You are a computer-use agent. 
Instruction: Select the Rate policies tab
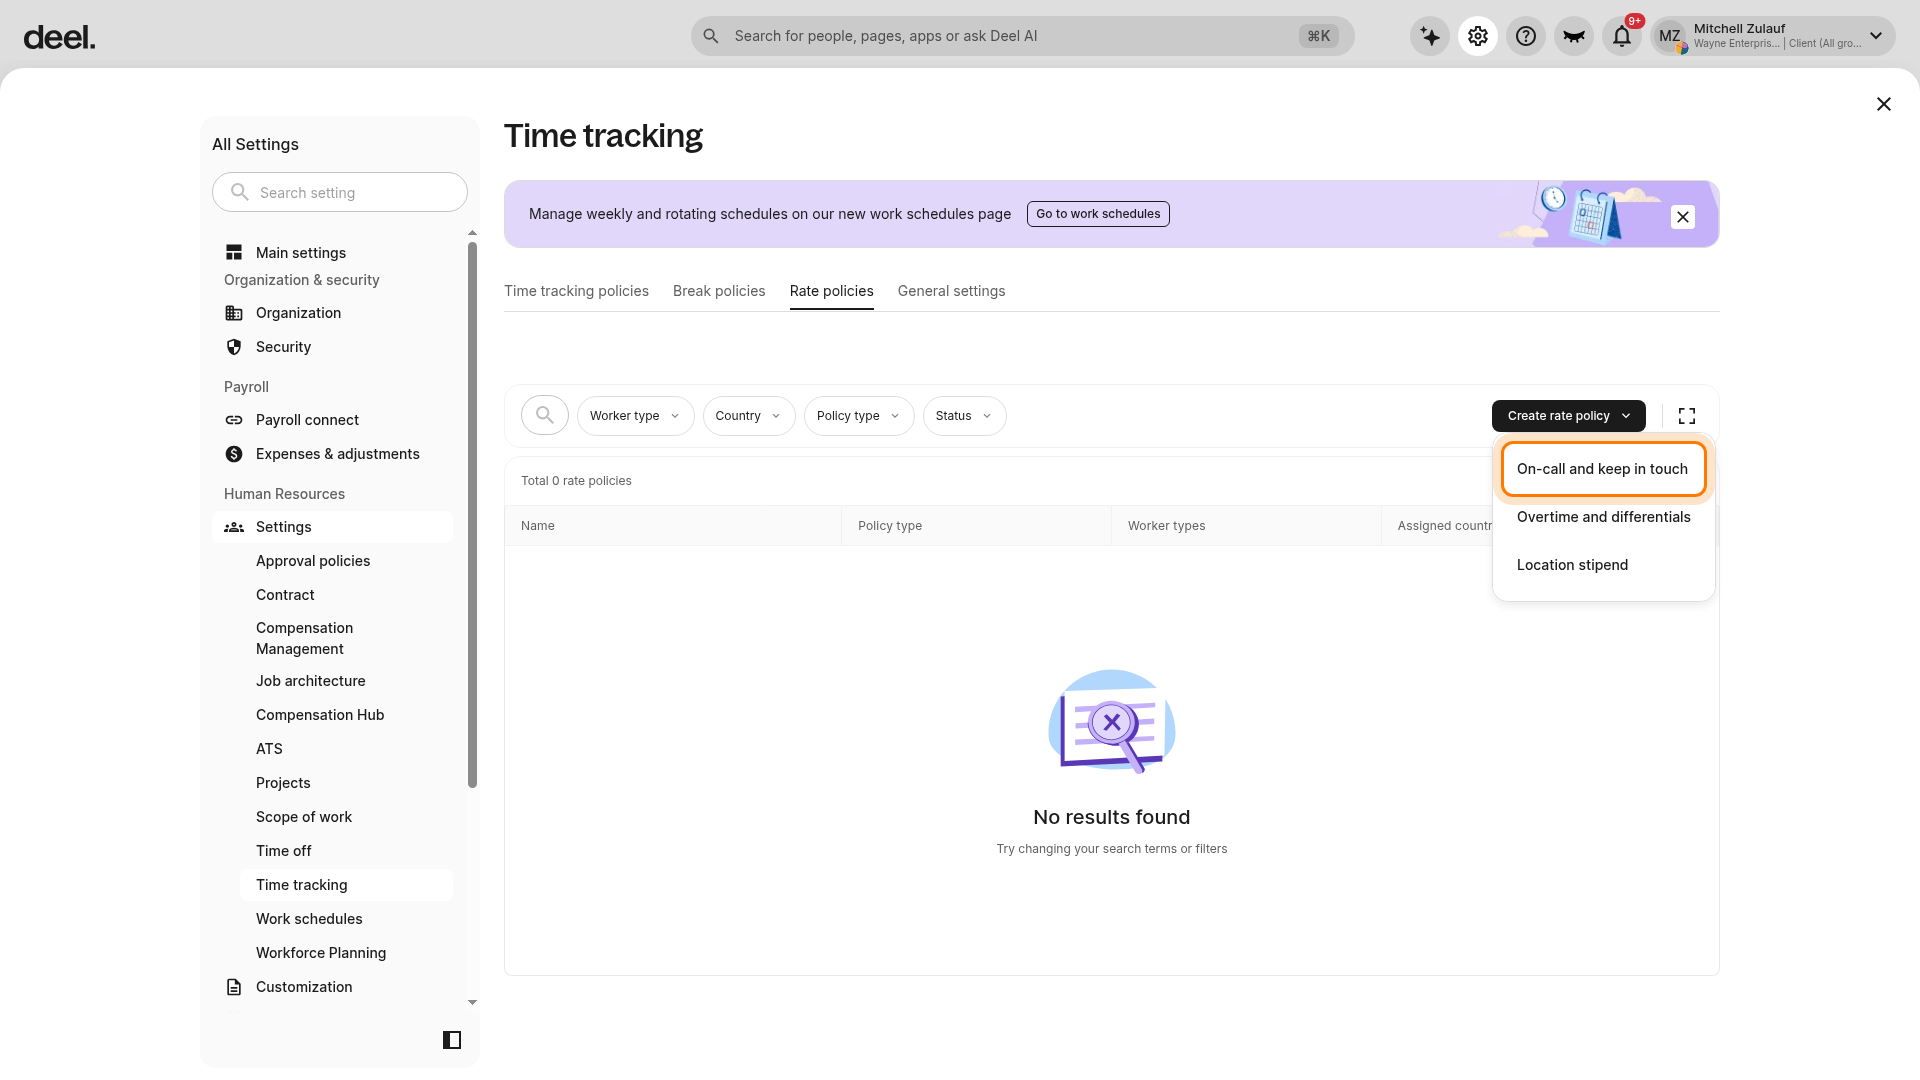(x=831, y=291)
